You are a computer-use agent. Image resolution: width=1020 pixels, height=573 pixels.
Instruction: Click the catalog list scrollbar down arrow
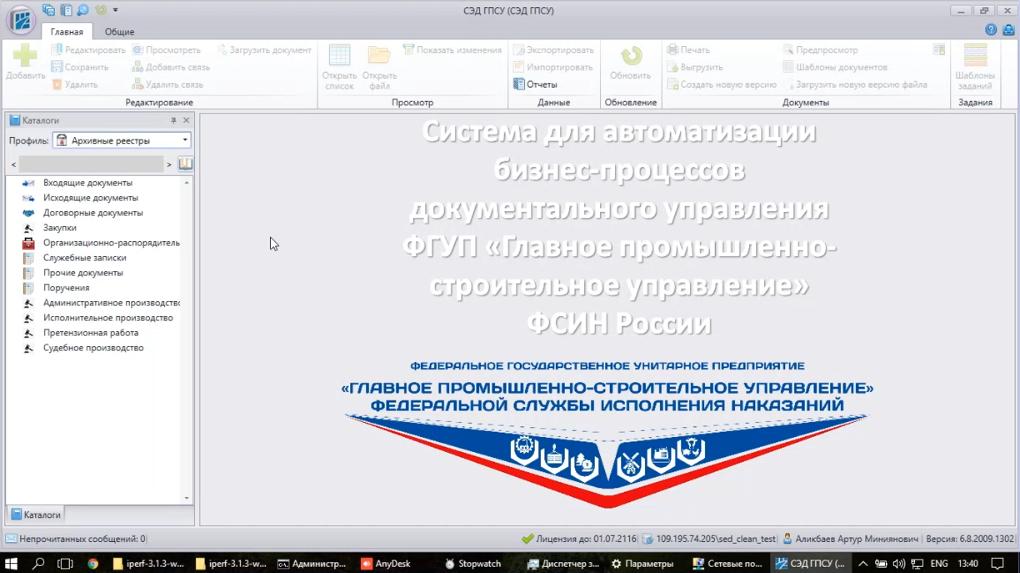point(187,498)
